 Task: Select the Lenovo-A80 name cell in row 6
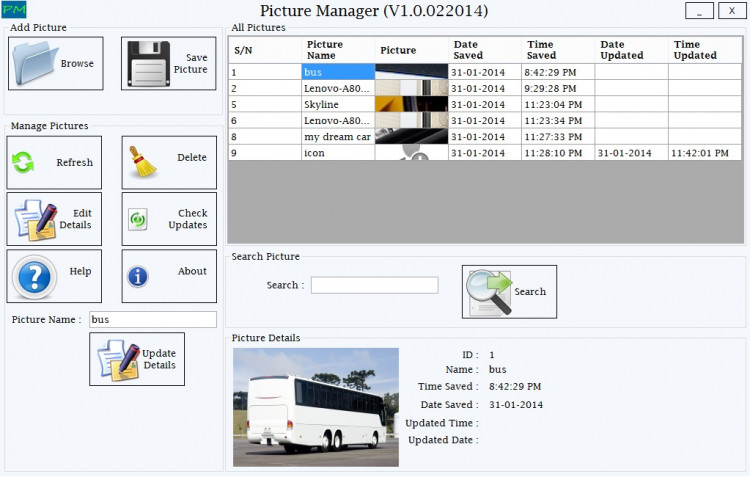(338, 120)
